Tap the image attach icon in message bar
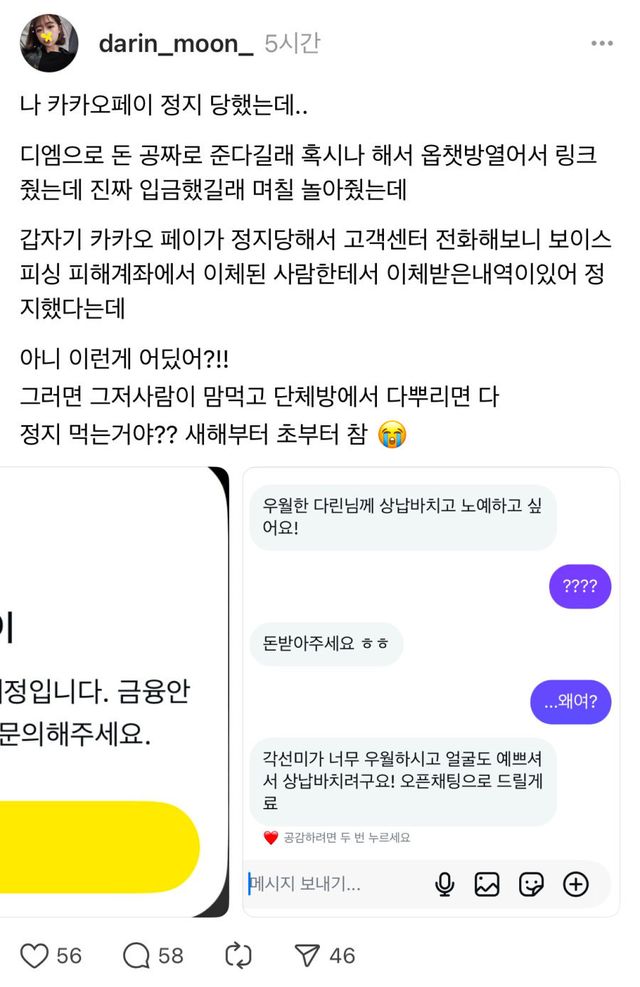 click(486, 884)
